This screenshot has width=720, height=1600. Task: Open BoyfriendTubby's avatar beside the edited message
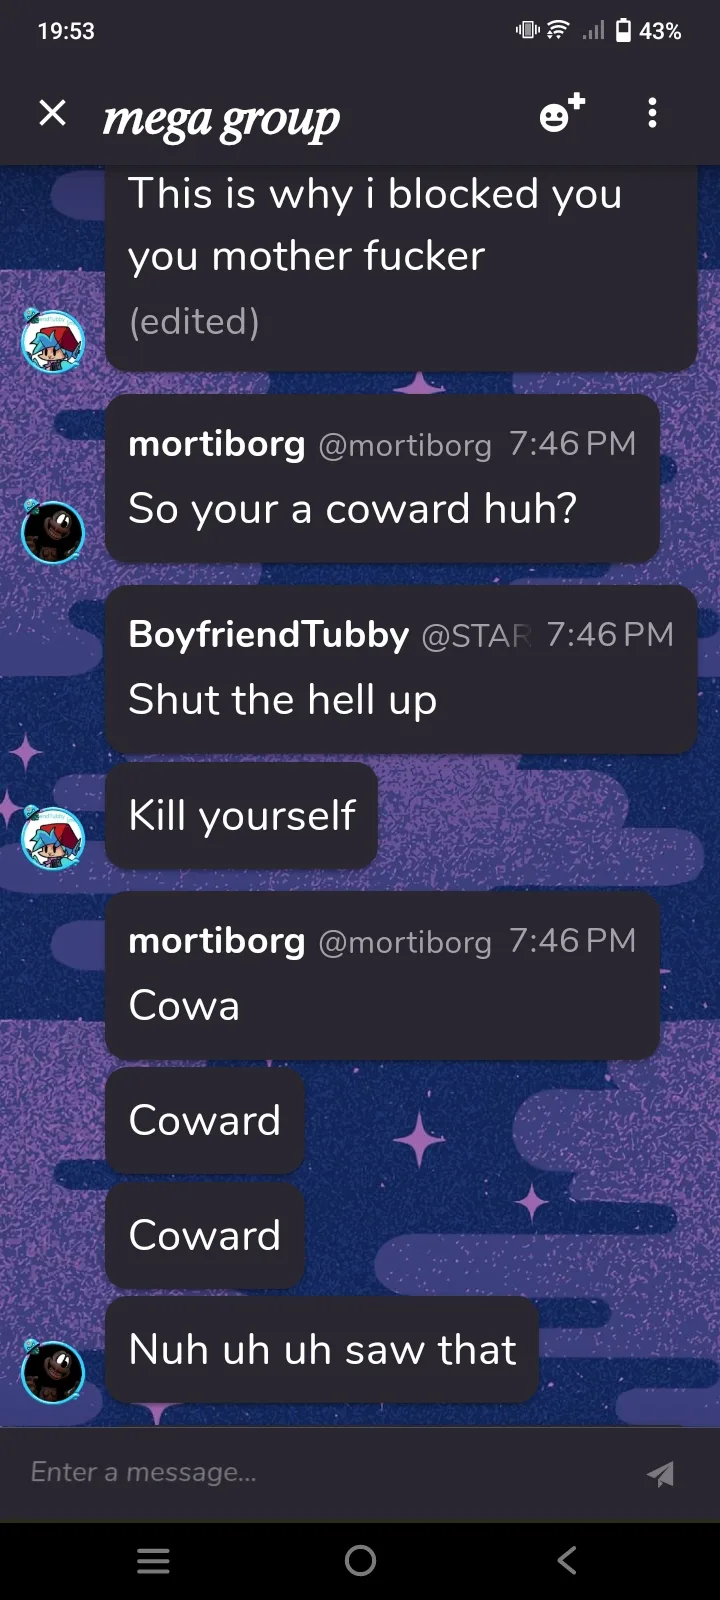click(x=52, y=341)
